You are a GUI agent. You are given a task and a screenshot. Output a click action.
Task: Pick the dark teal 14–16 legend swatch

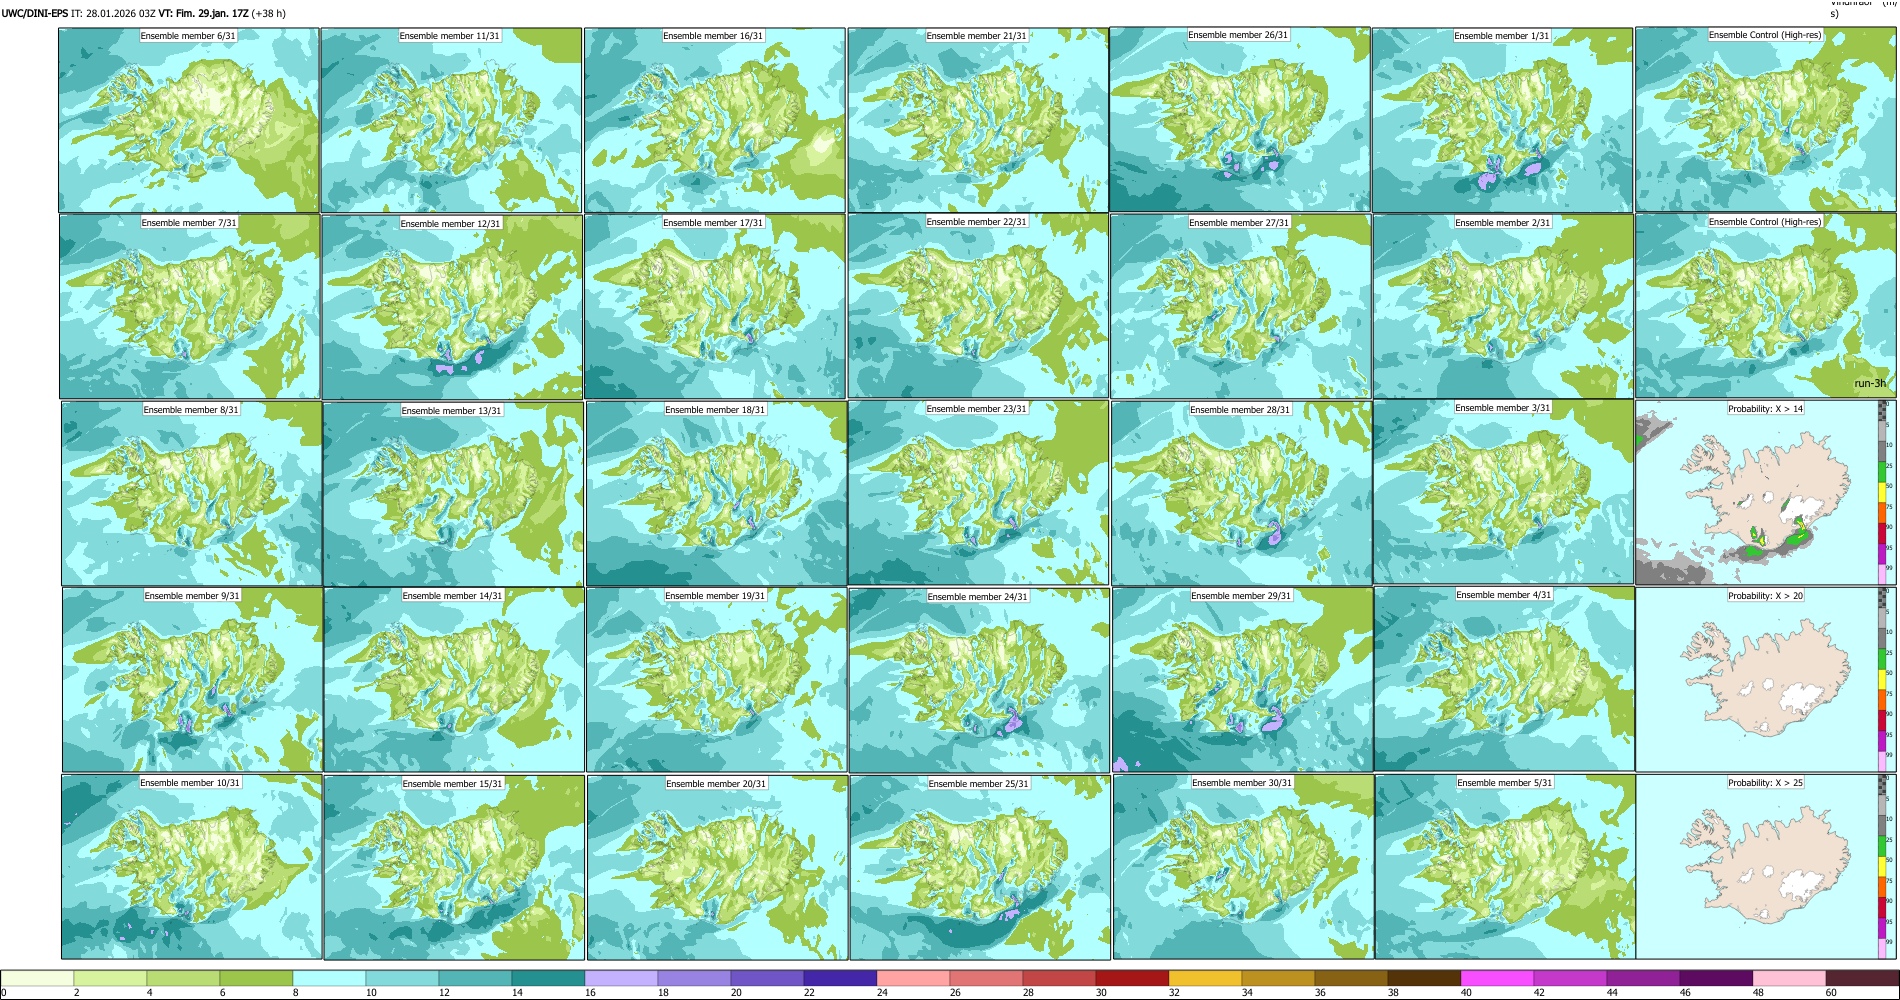point(548,979)
